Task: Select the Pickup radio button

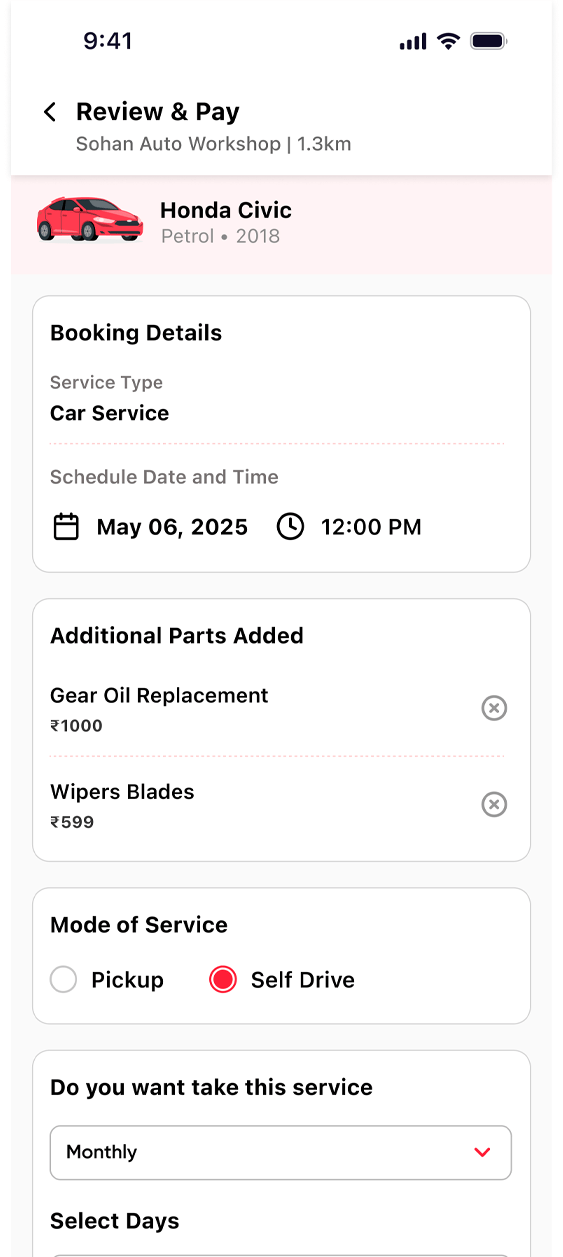Action: click(63, 980)
